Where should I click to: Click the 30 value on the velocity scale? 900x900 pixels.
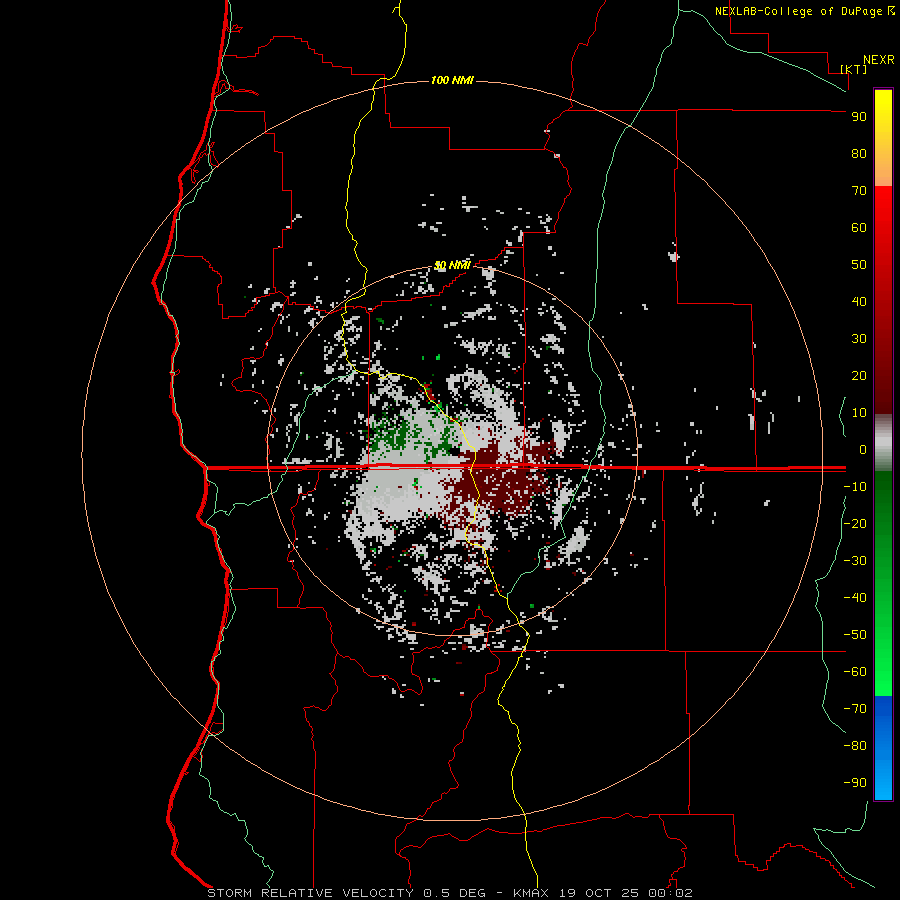coord(859,339)
